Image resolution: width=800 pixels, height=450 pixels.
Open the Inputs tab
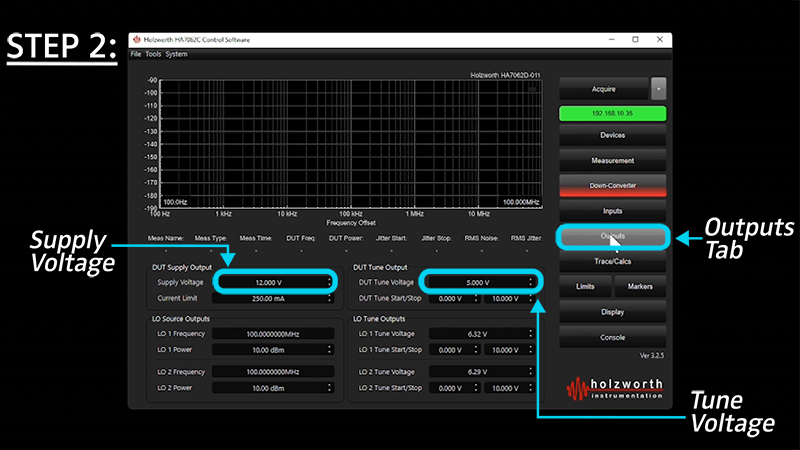pyautogui.click(x=612, y=211)
